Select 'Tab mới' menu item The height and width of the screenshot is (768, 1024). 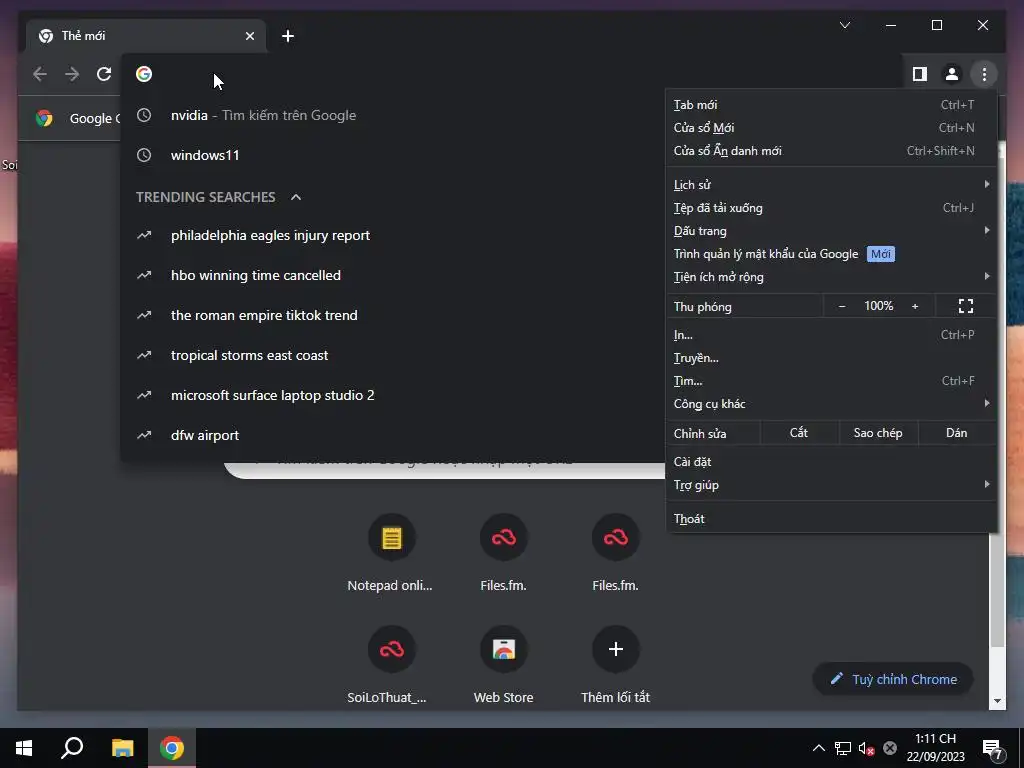click(831, 104)
